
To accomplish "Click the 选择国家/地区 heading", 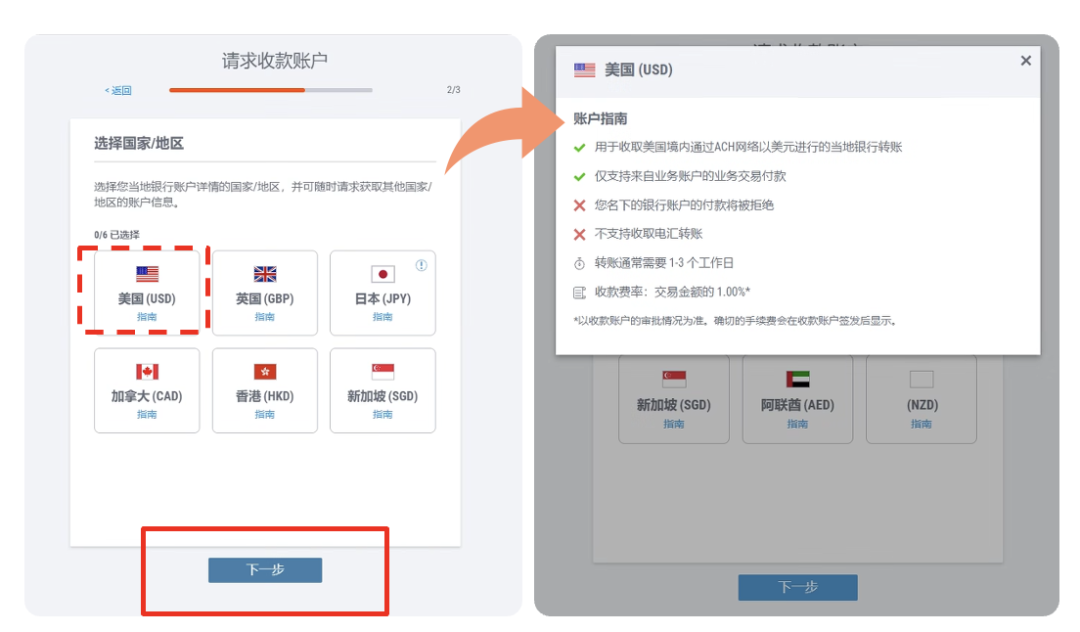I will tap(138, 143).
